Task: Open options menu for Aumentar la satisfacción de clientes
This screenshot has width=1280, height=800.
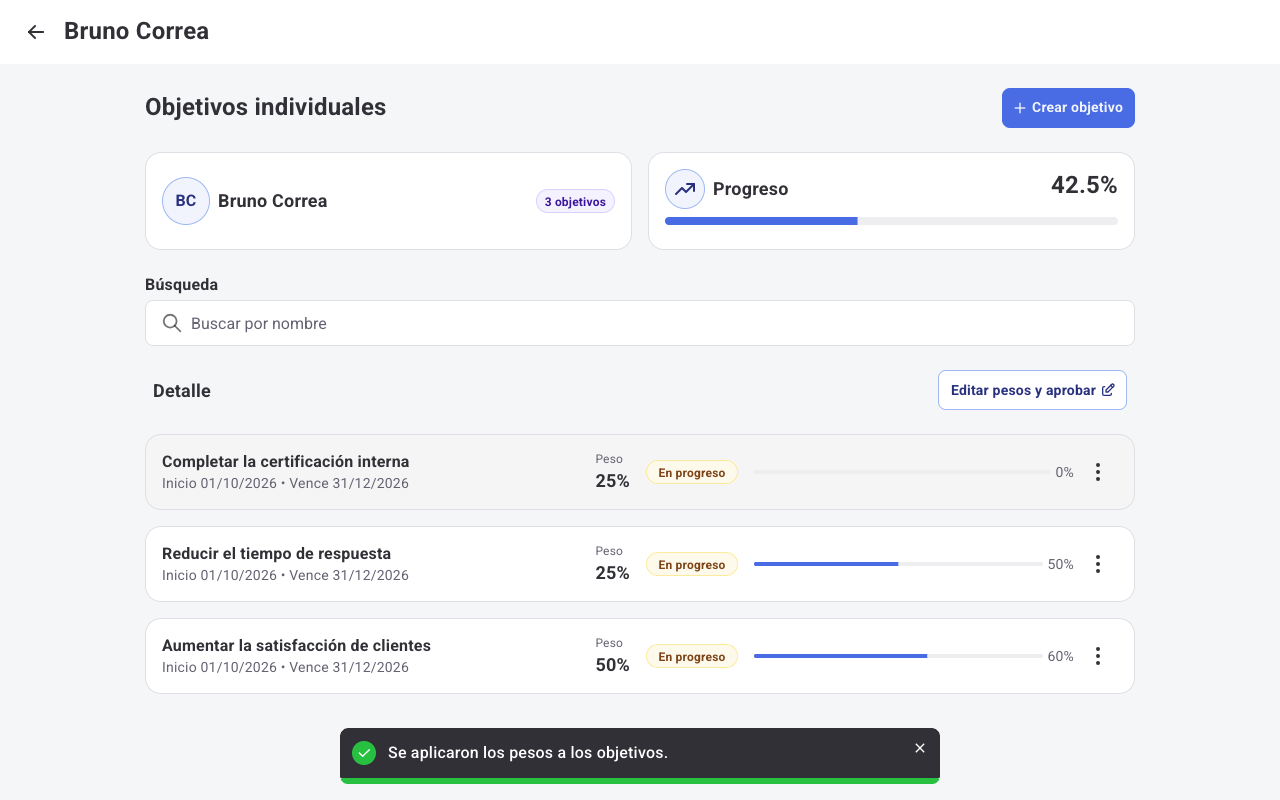Action: point(1098,656)
